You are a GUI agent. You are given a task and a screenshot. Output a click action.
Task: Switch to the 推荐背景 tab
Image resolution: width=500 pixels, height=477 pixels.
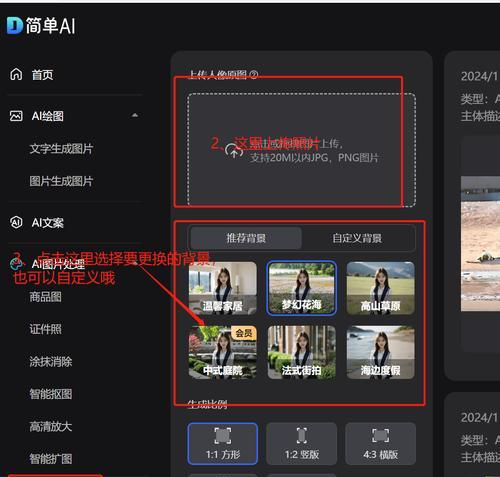tap(246, 238)
